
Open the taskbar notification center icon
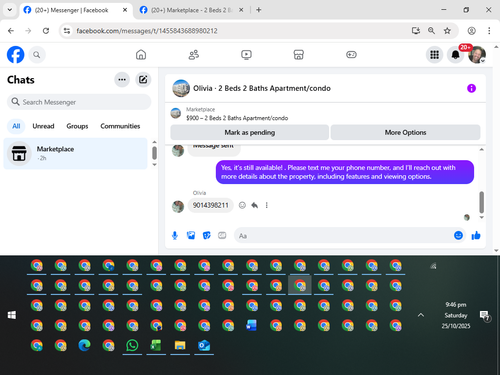coord(484,316)
